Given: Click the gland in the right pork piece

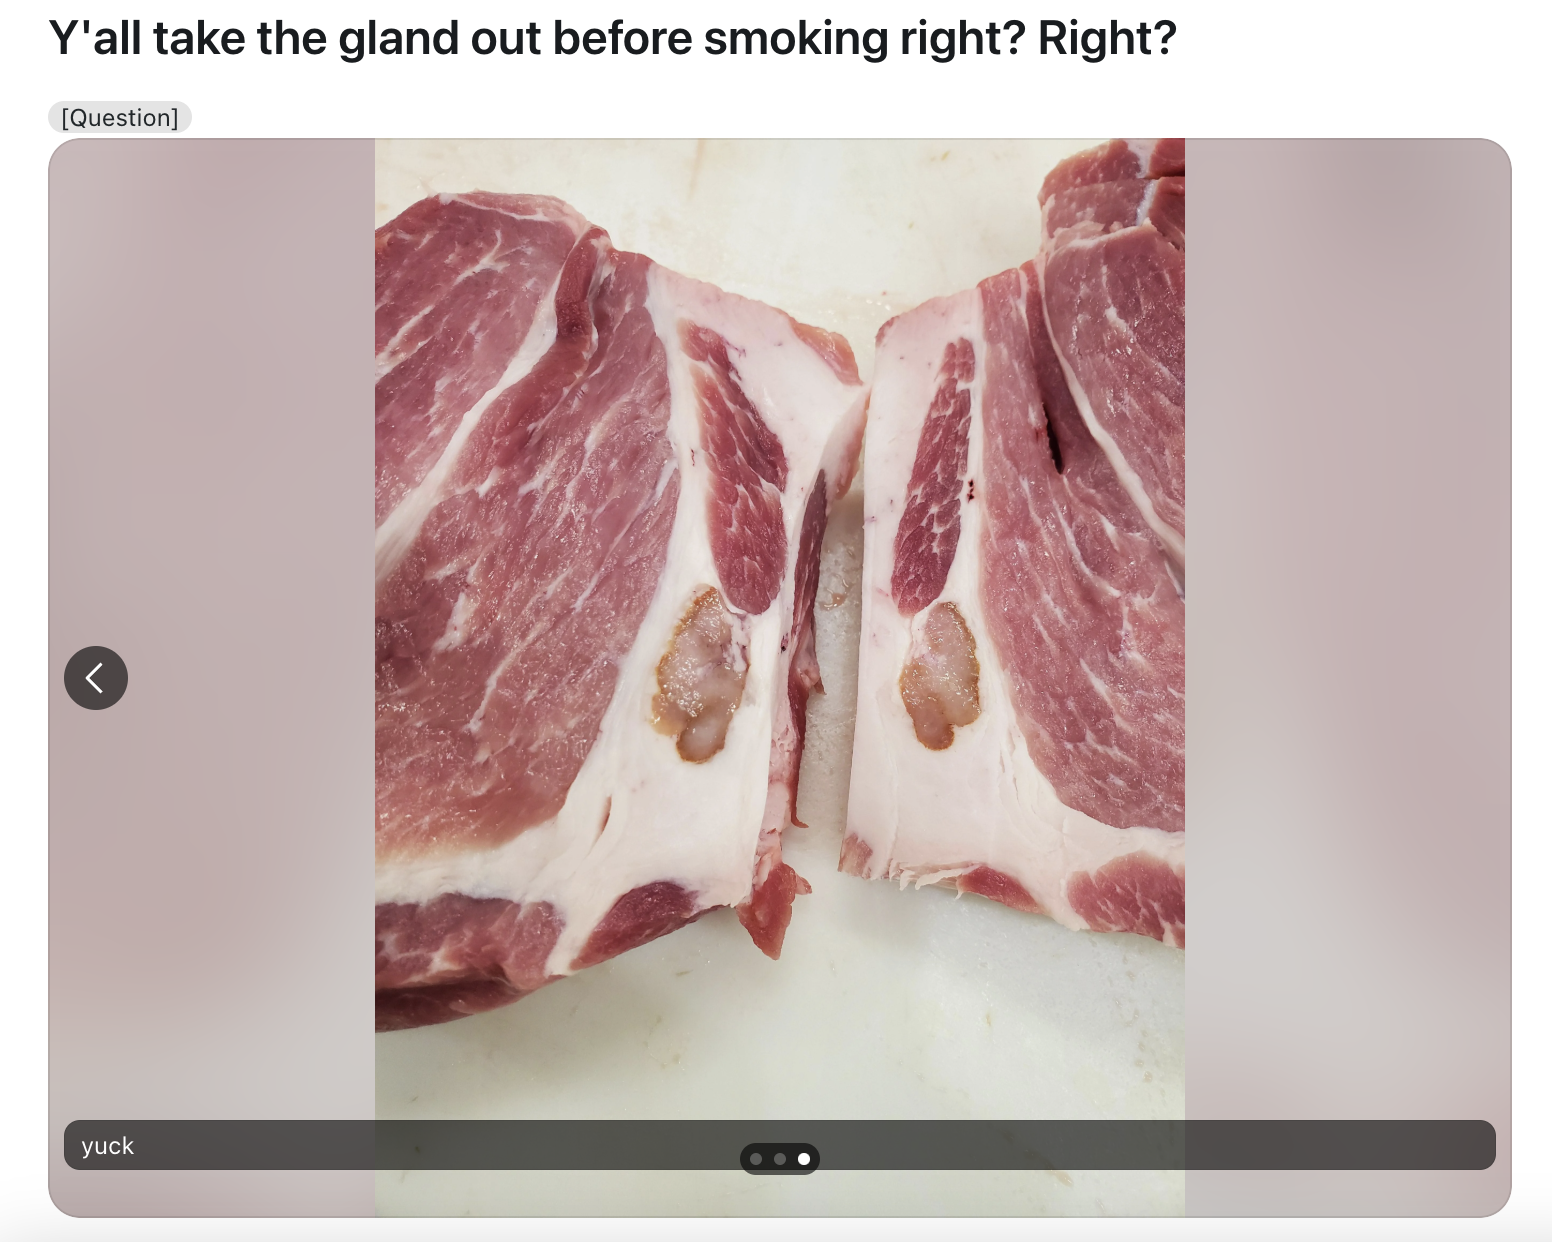Looking at the screenshot, I should pos(939,676).
